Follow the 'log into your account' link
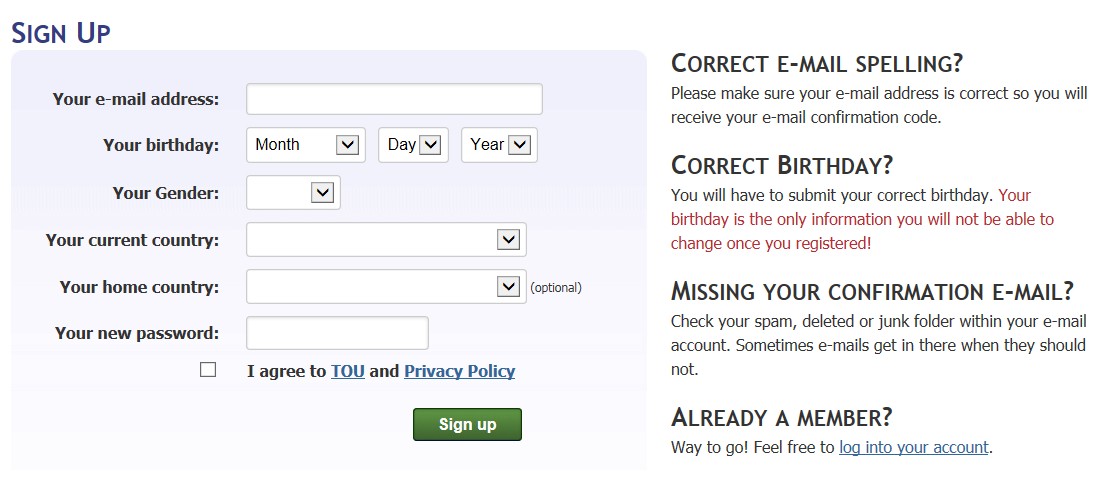Screen dimensions: 1114x500 coord(914,447)
